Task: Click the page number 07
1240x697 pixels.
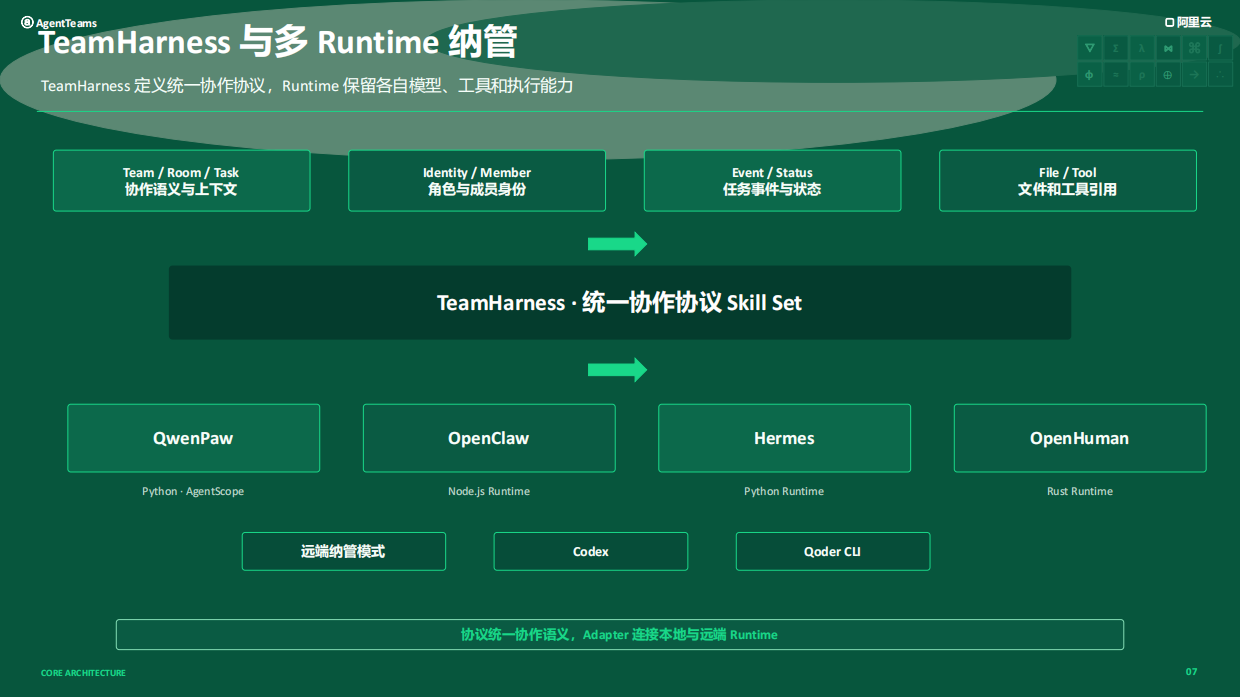Action: [1191, 672]
